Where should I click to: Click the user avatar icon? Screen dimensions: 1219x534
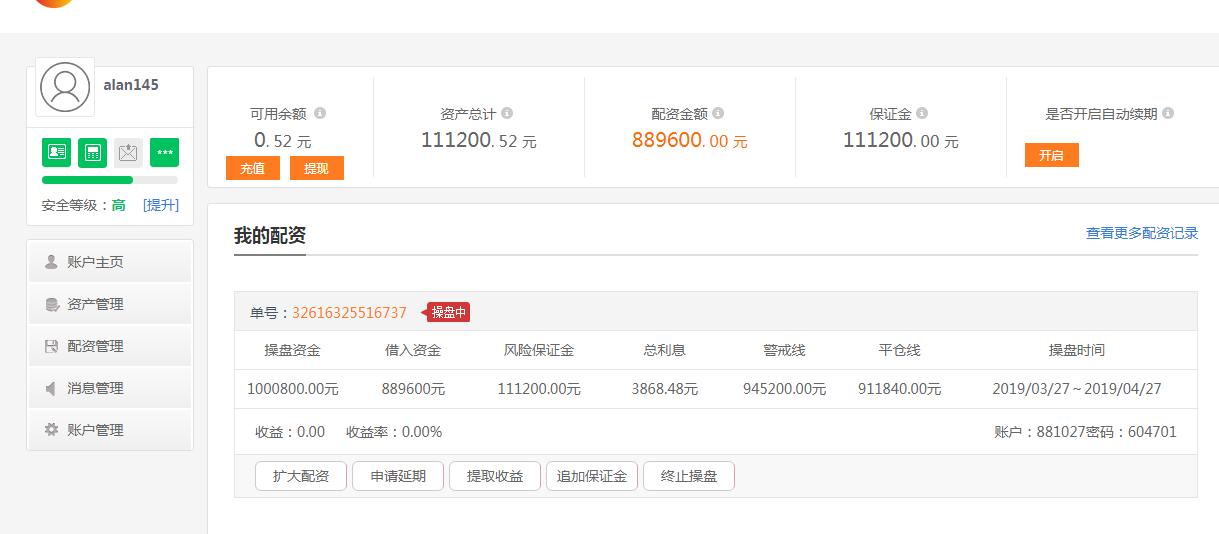(x=65, y=87)
